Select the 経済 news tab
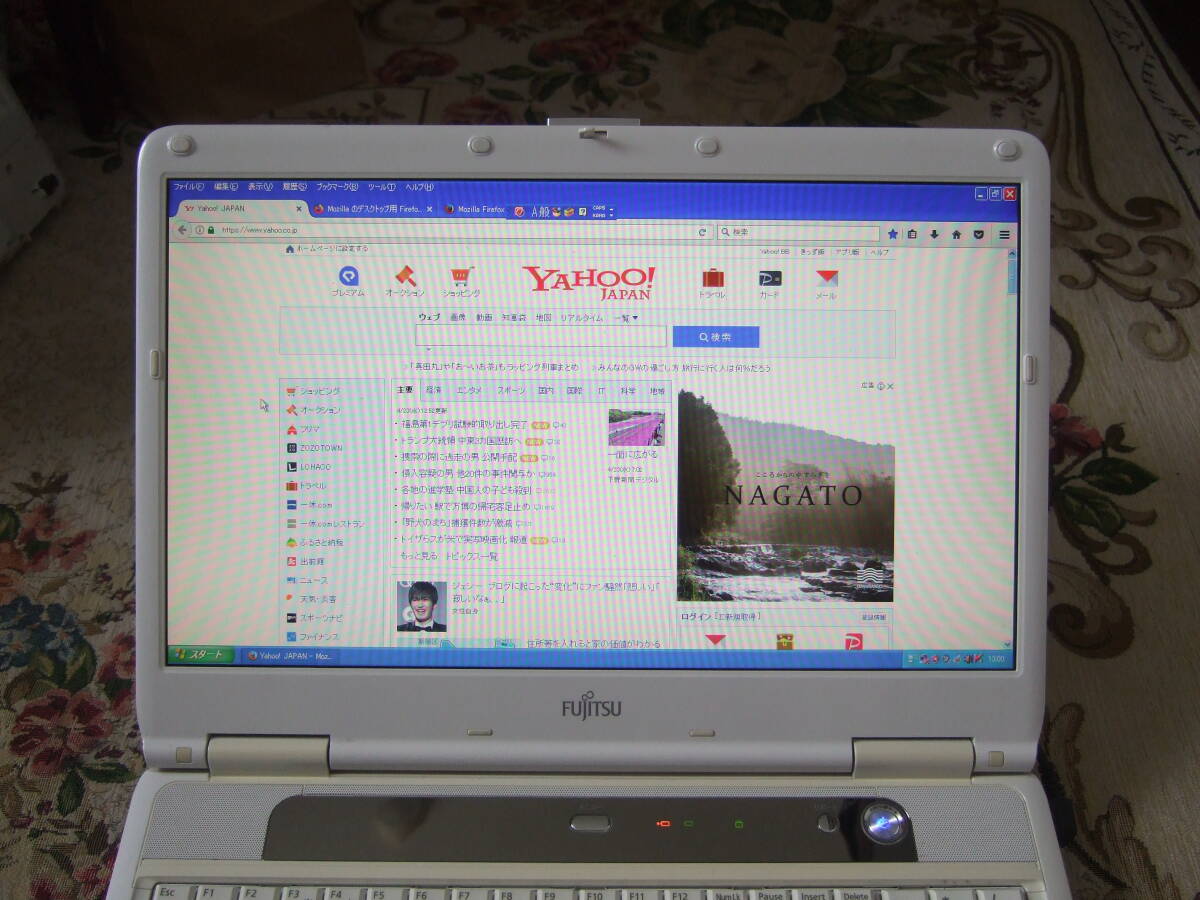 coord(433,390)
